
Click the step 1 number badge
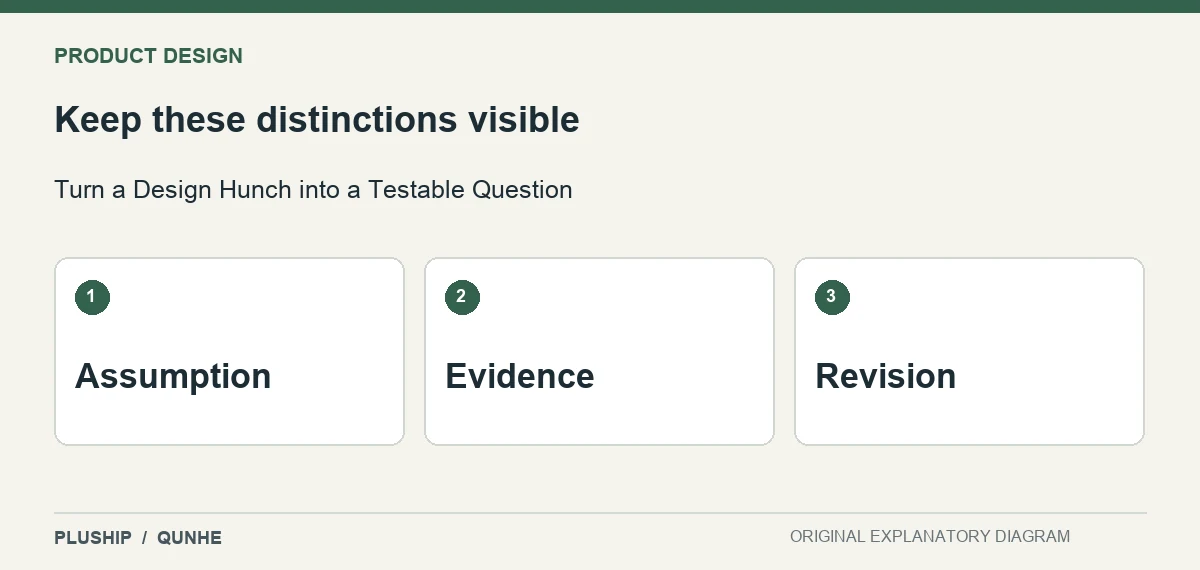coord(92,296)
